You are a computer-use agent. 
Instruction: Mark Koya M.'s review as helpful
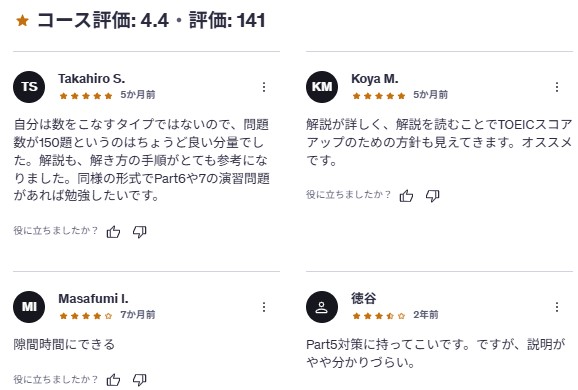[406, 195]
